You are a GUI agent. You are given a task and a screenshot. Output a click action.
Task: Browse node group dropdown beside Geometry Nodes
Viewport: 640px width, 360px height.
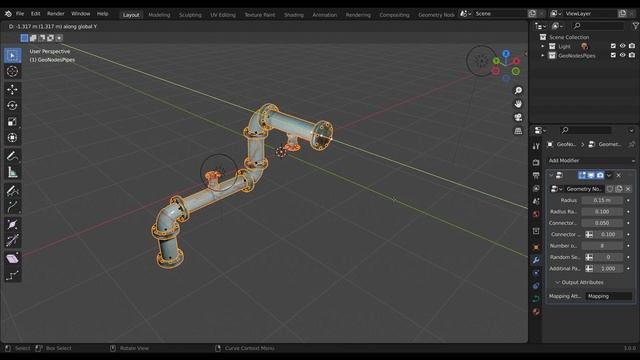(x=556, y=189)
